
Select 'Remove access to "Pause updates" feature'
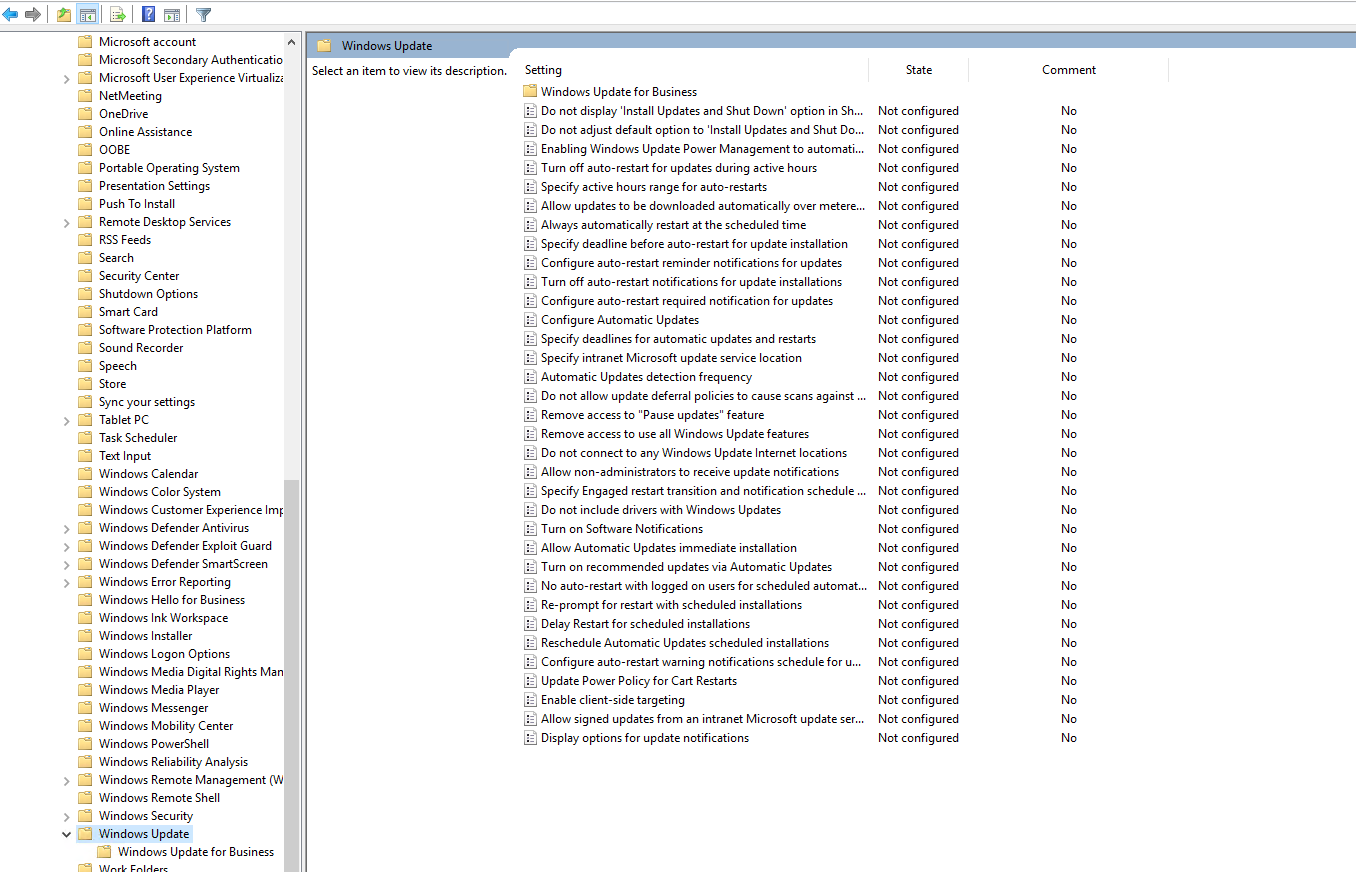pyautogui.click(x=652, y=415)
